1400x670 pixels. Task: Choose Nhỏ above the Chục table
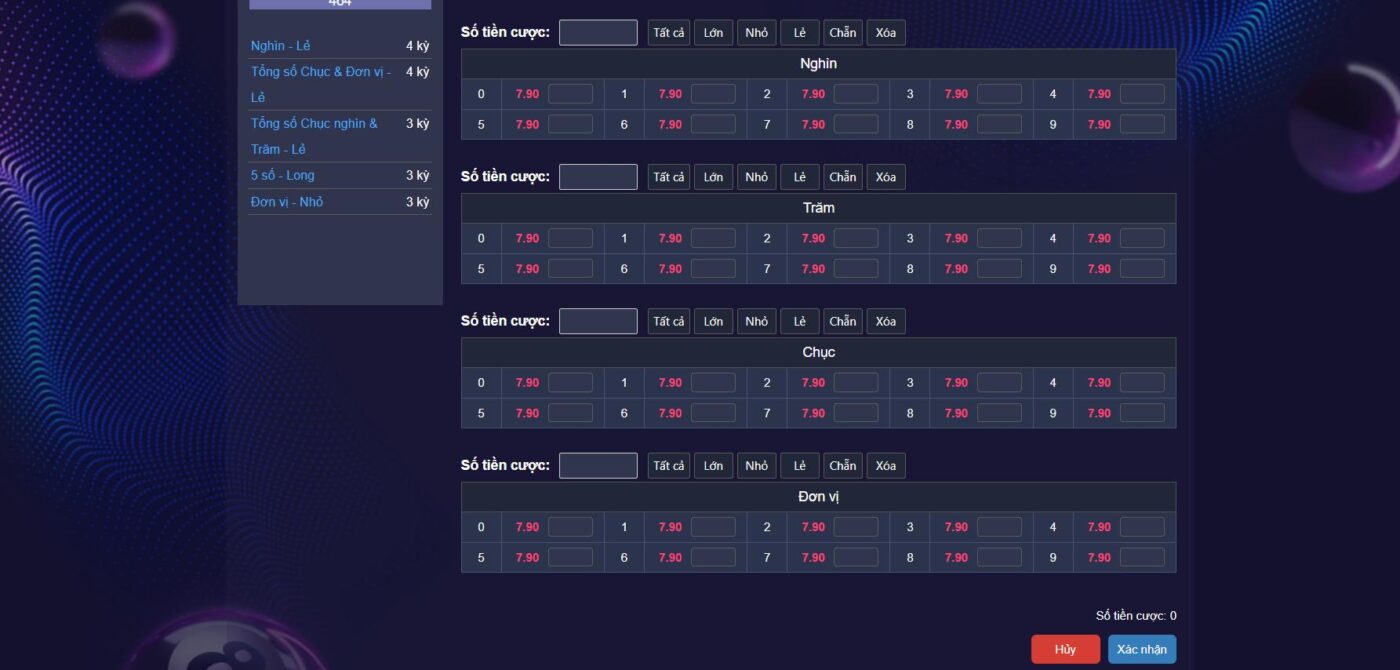coord(757,321)
